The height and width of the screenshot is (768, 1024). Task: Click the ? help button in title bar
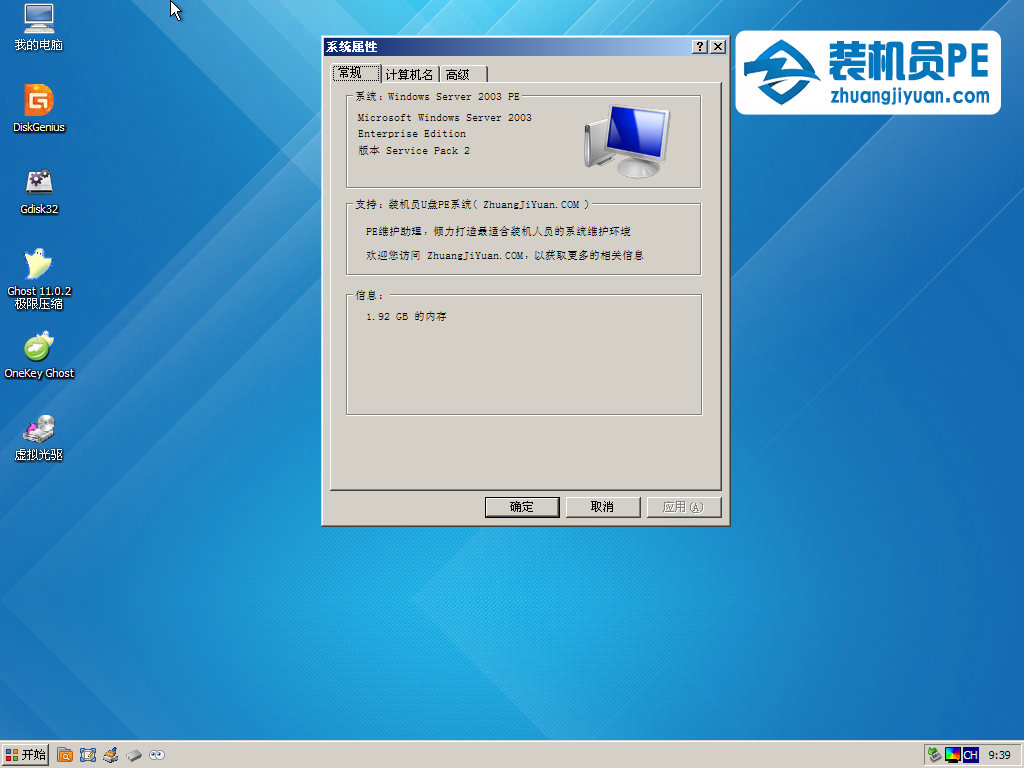pyautogui.click(x=699, y=46)
